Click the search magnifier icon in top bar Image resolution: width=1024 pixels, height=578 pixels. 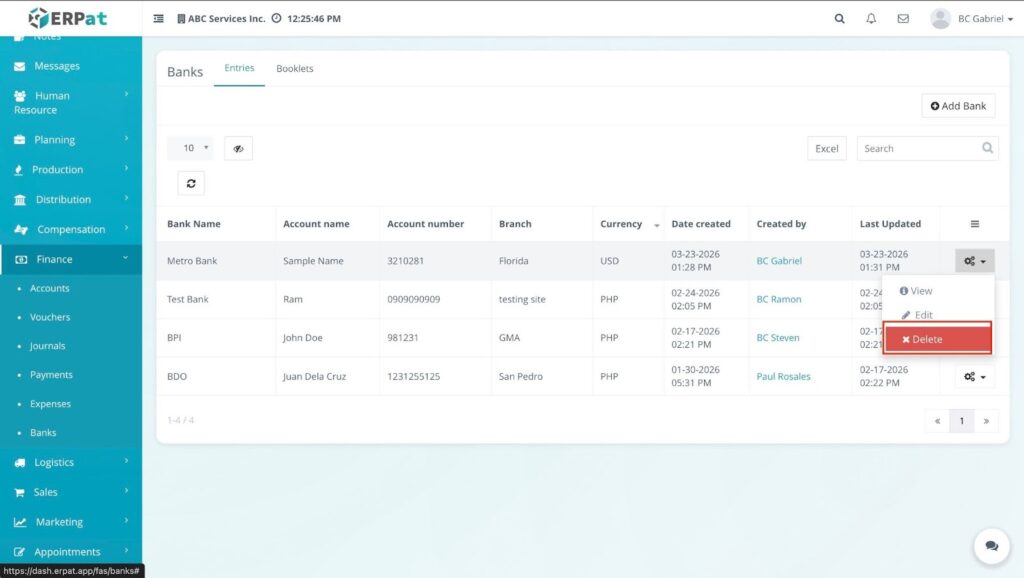[840, 18]
